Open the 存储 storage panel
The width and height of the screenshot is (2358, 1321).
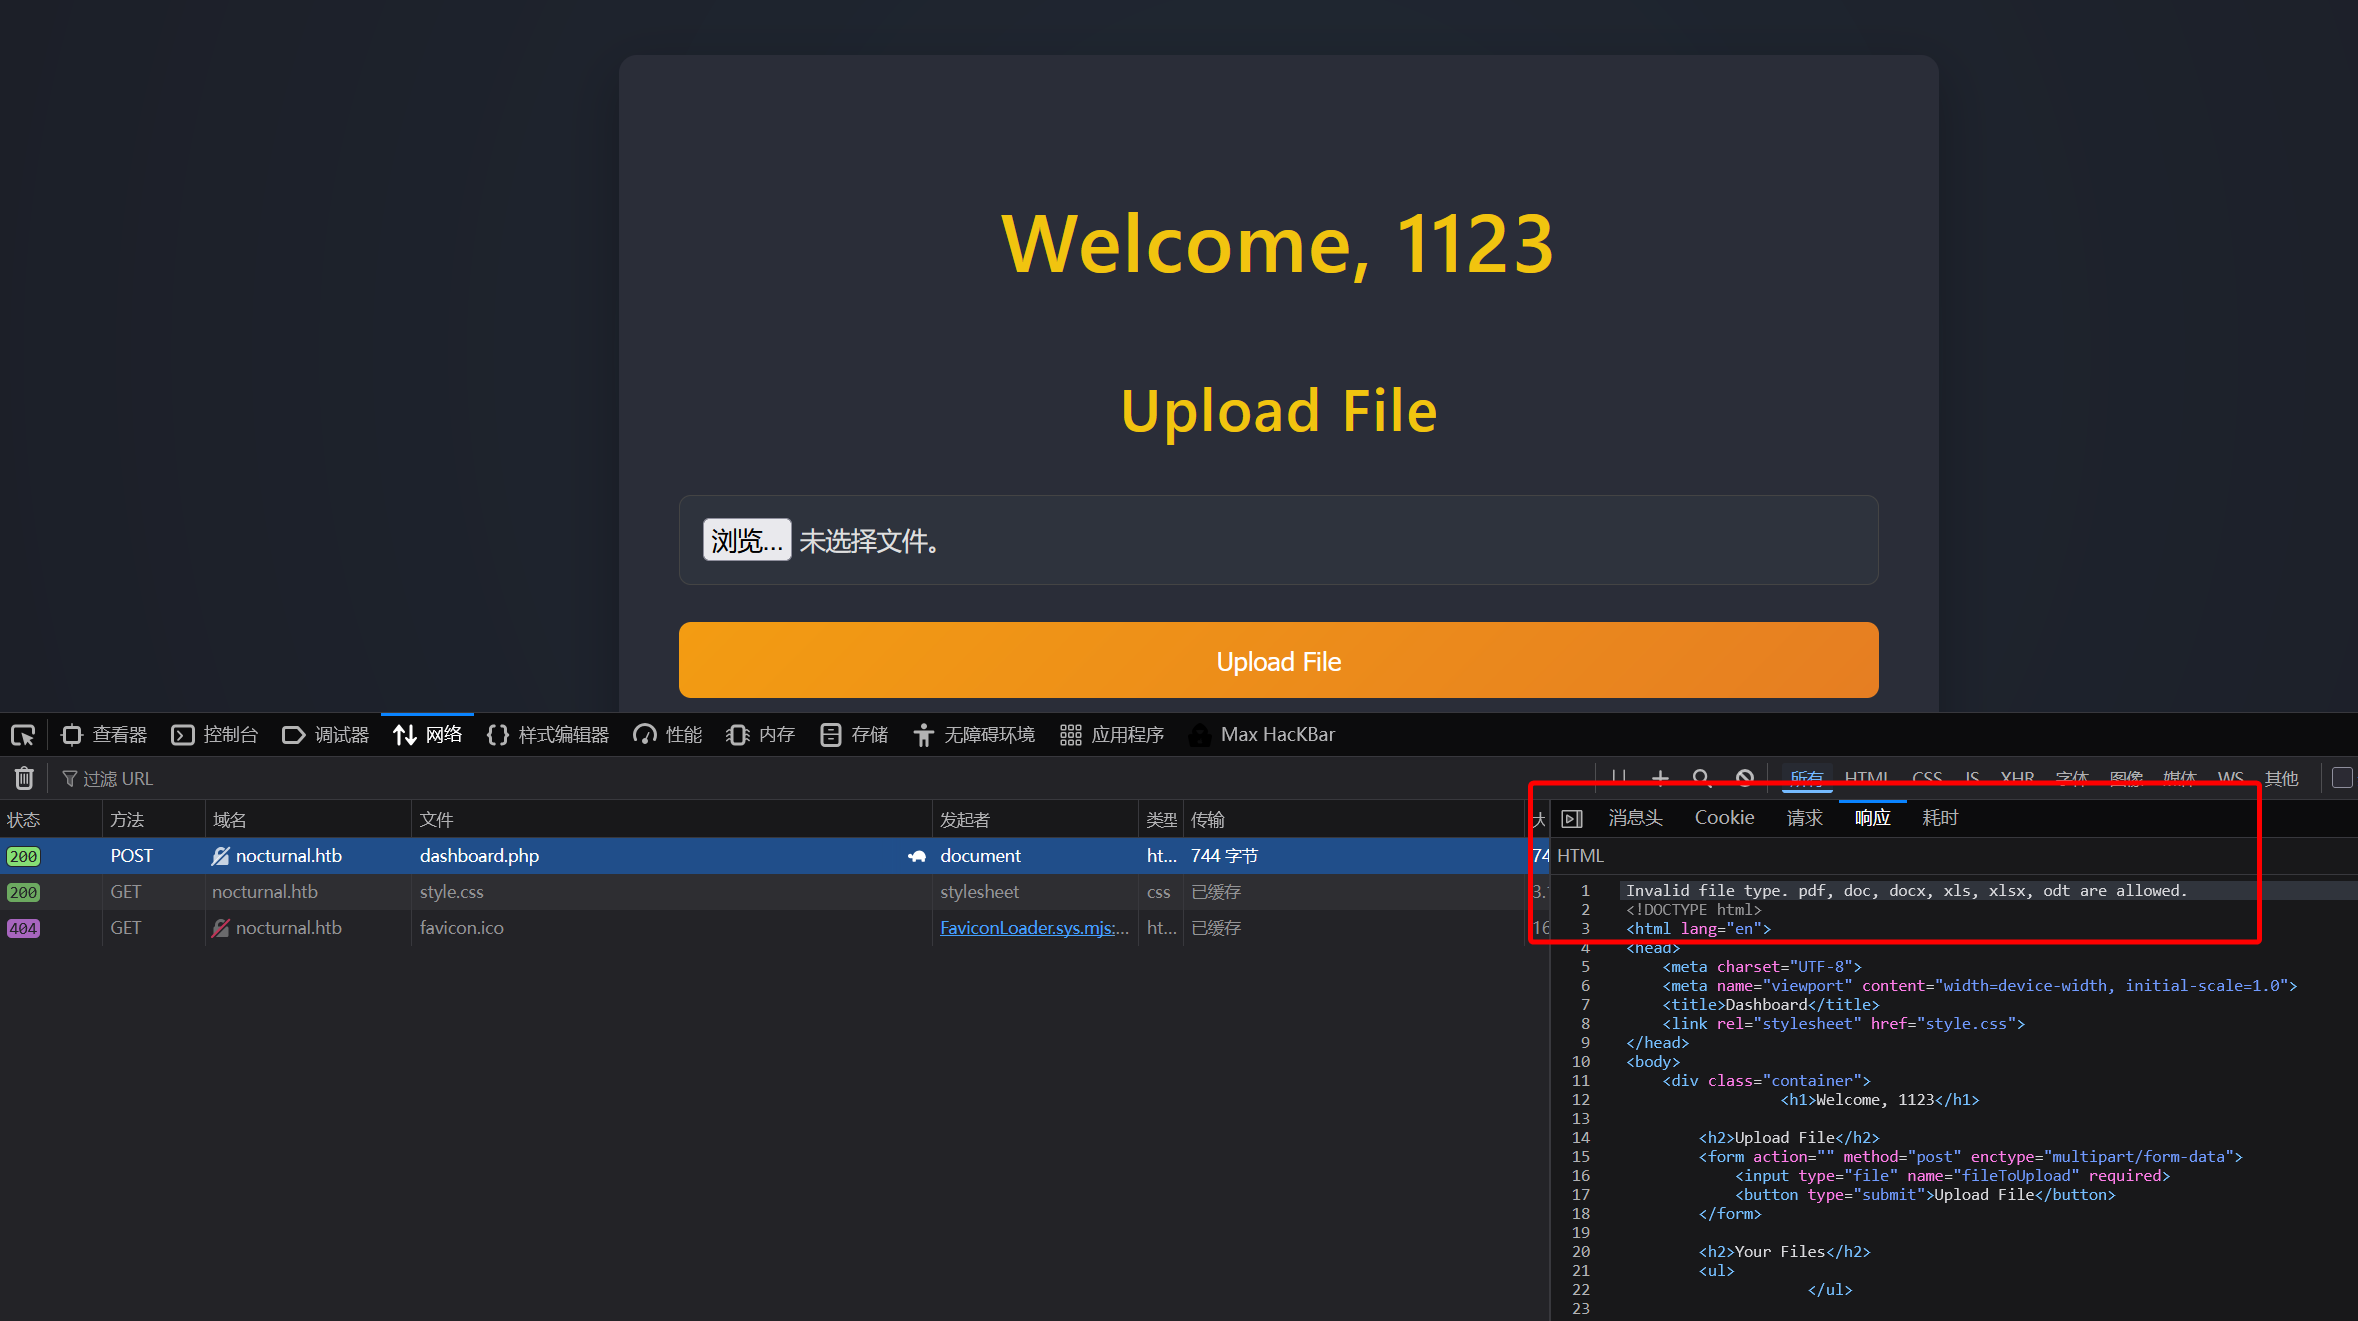click(x=854, y=735)
